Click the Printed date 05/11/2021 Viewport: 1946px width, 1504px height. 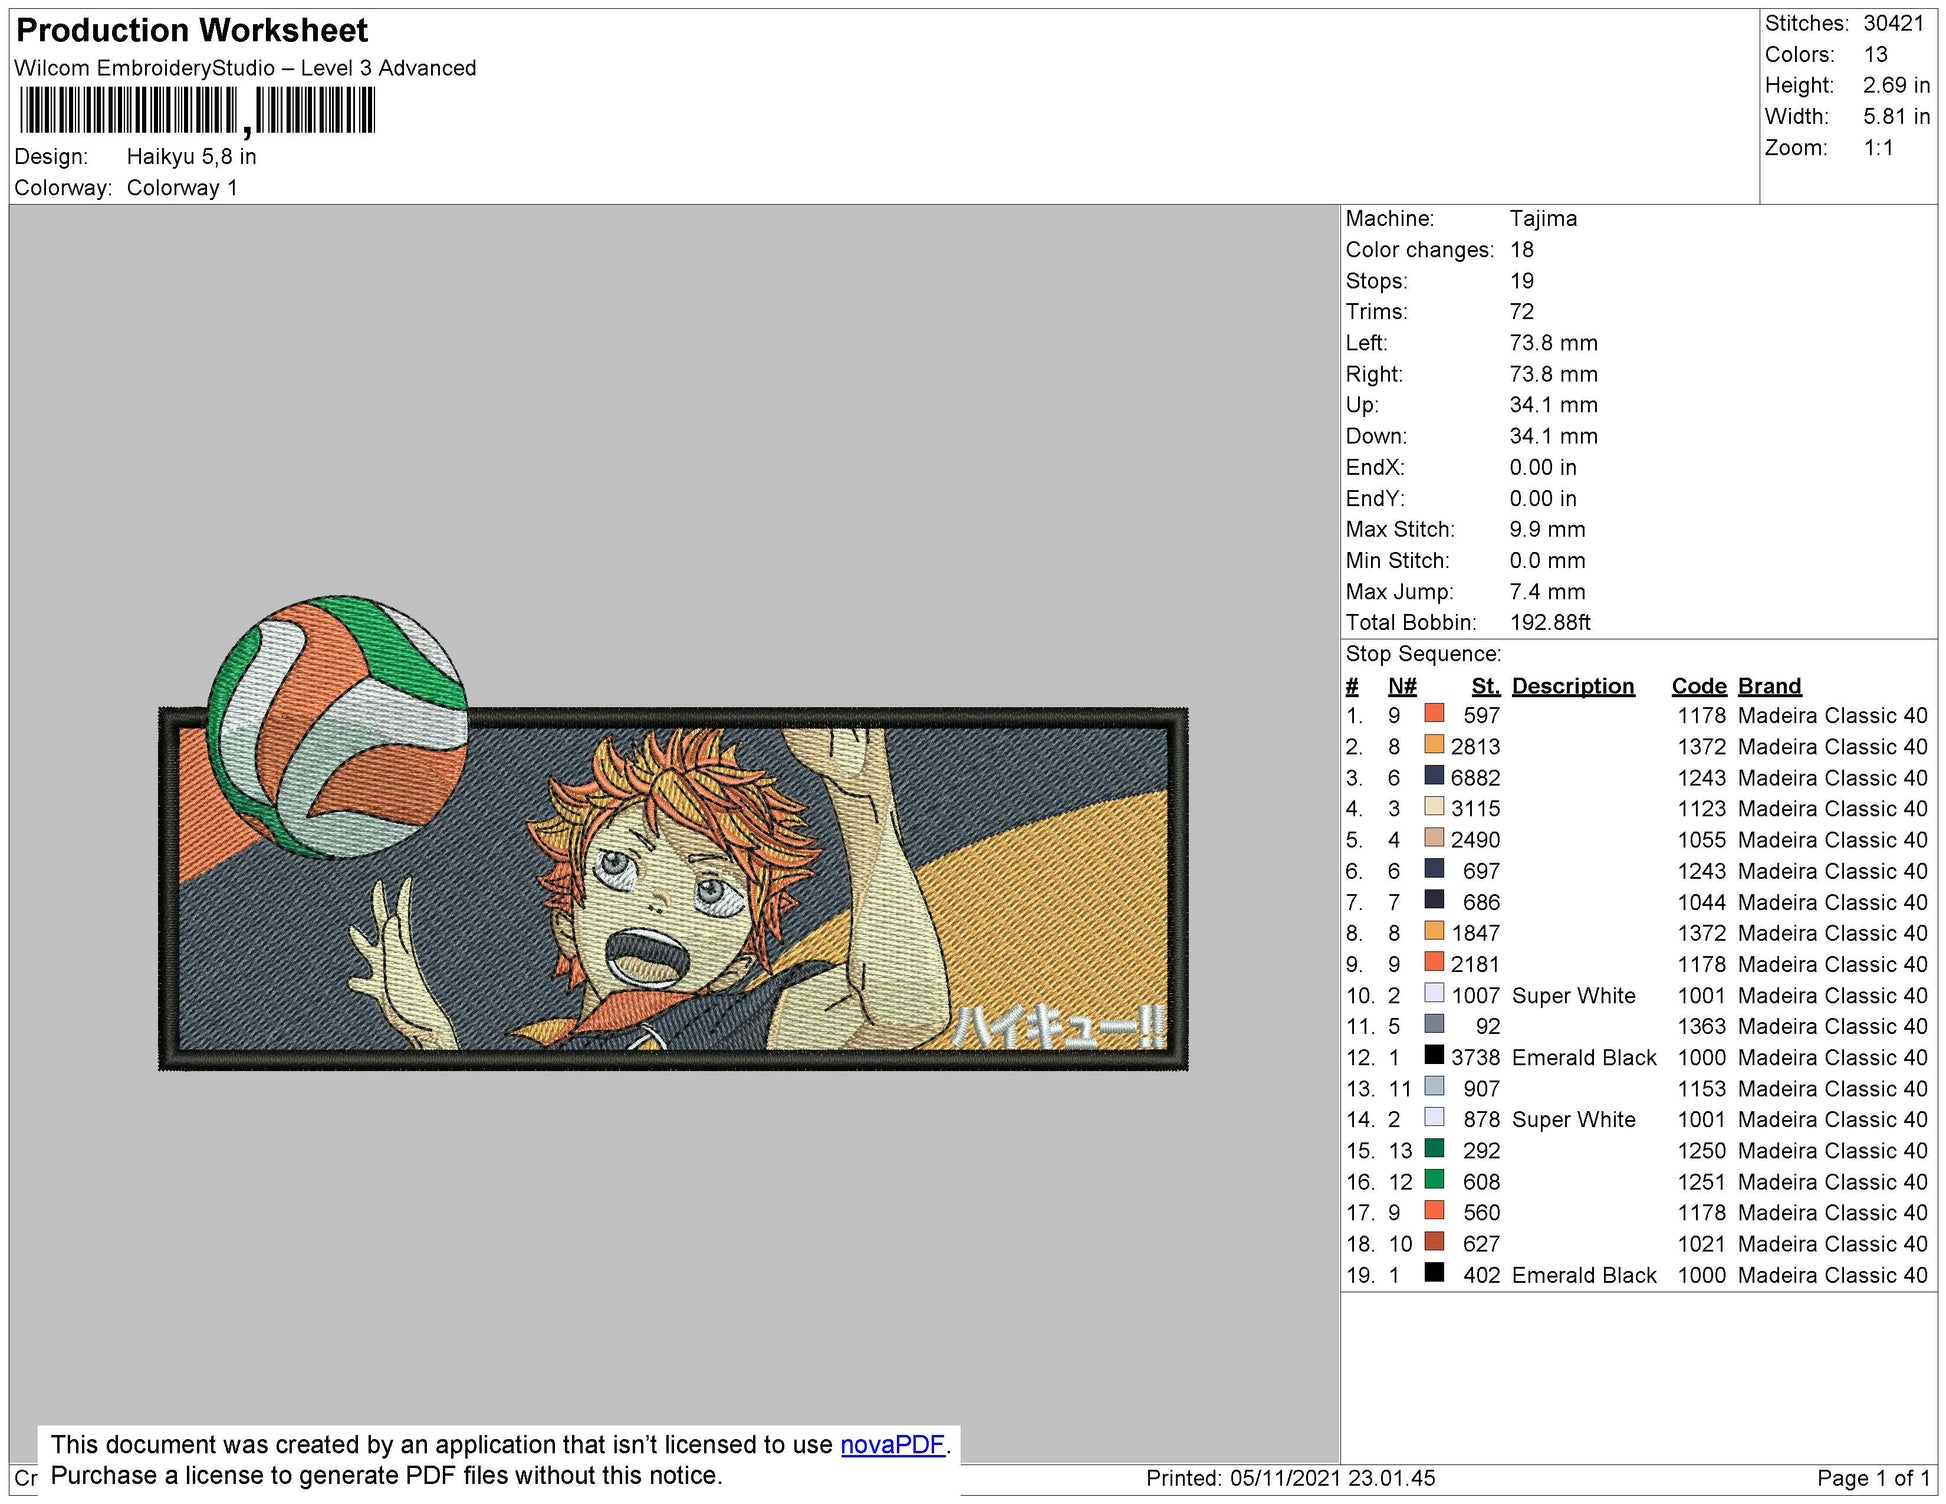point(1285,1478)
